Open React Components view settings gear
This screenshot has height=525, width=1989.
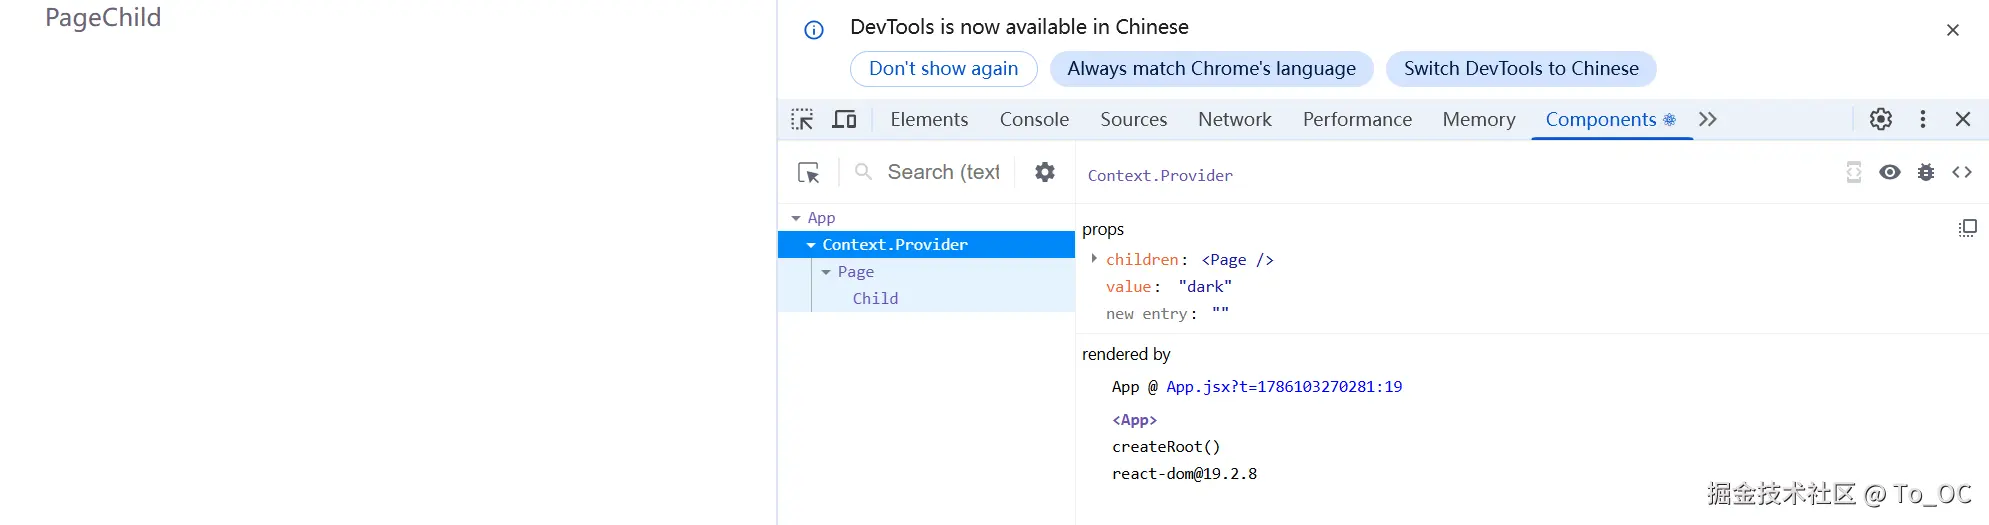1045,172
